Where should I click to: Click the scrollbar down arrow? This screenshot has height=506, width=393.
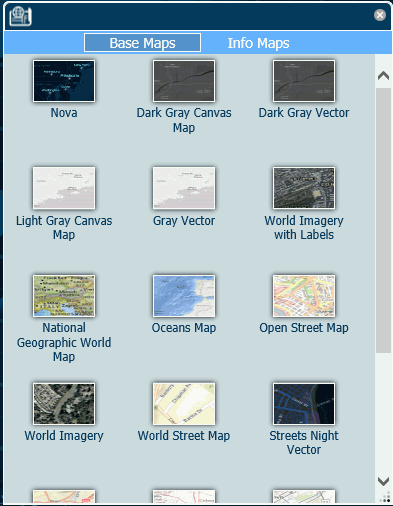click(384, 481)
